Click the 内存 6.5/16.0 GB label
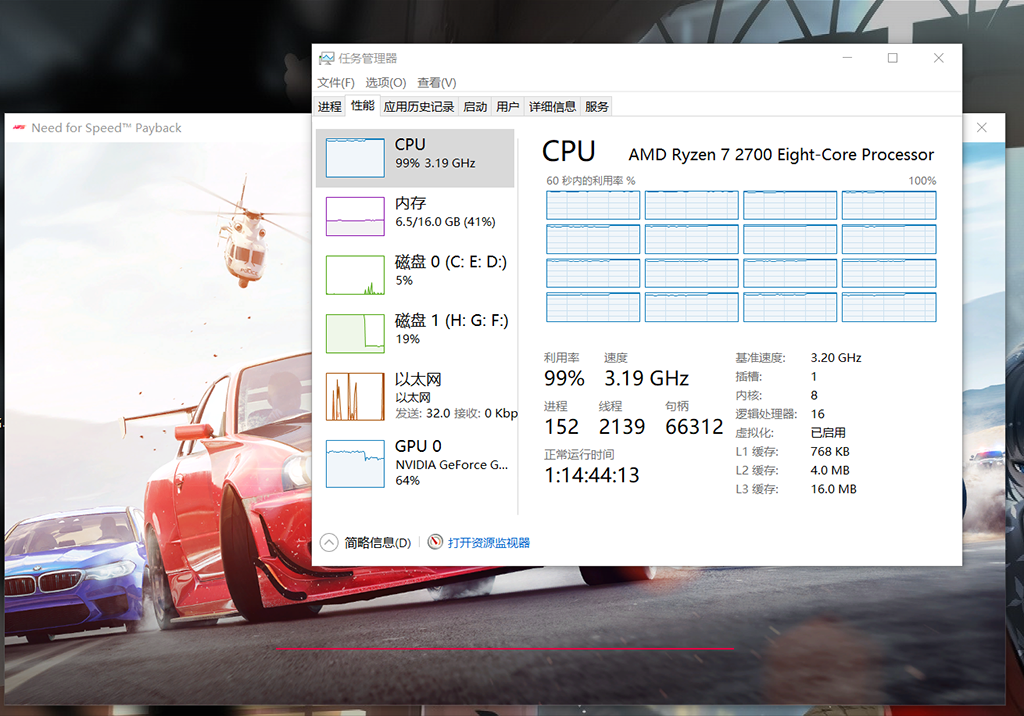Screen dimensions: 1024x716 coord(445,222)
